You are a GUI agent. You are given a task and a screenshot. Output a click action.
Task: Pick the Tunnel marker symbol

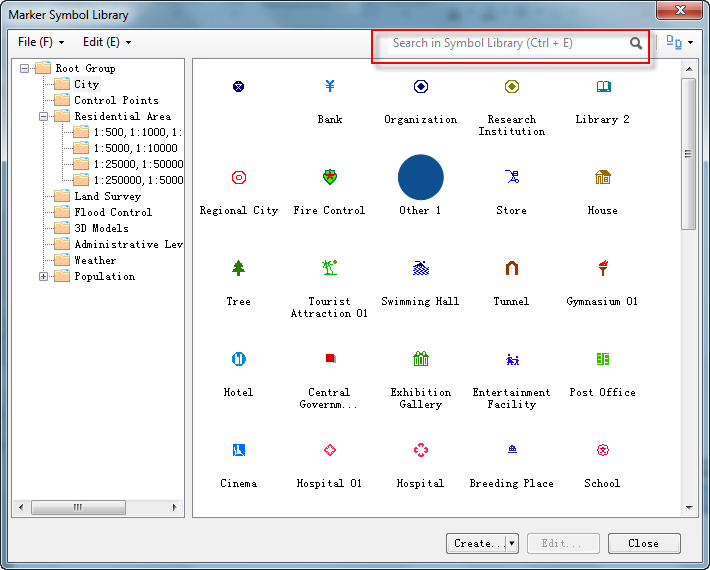click(x=511, y=269)
